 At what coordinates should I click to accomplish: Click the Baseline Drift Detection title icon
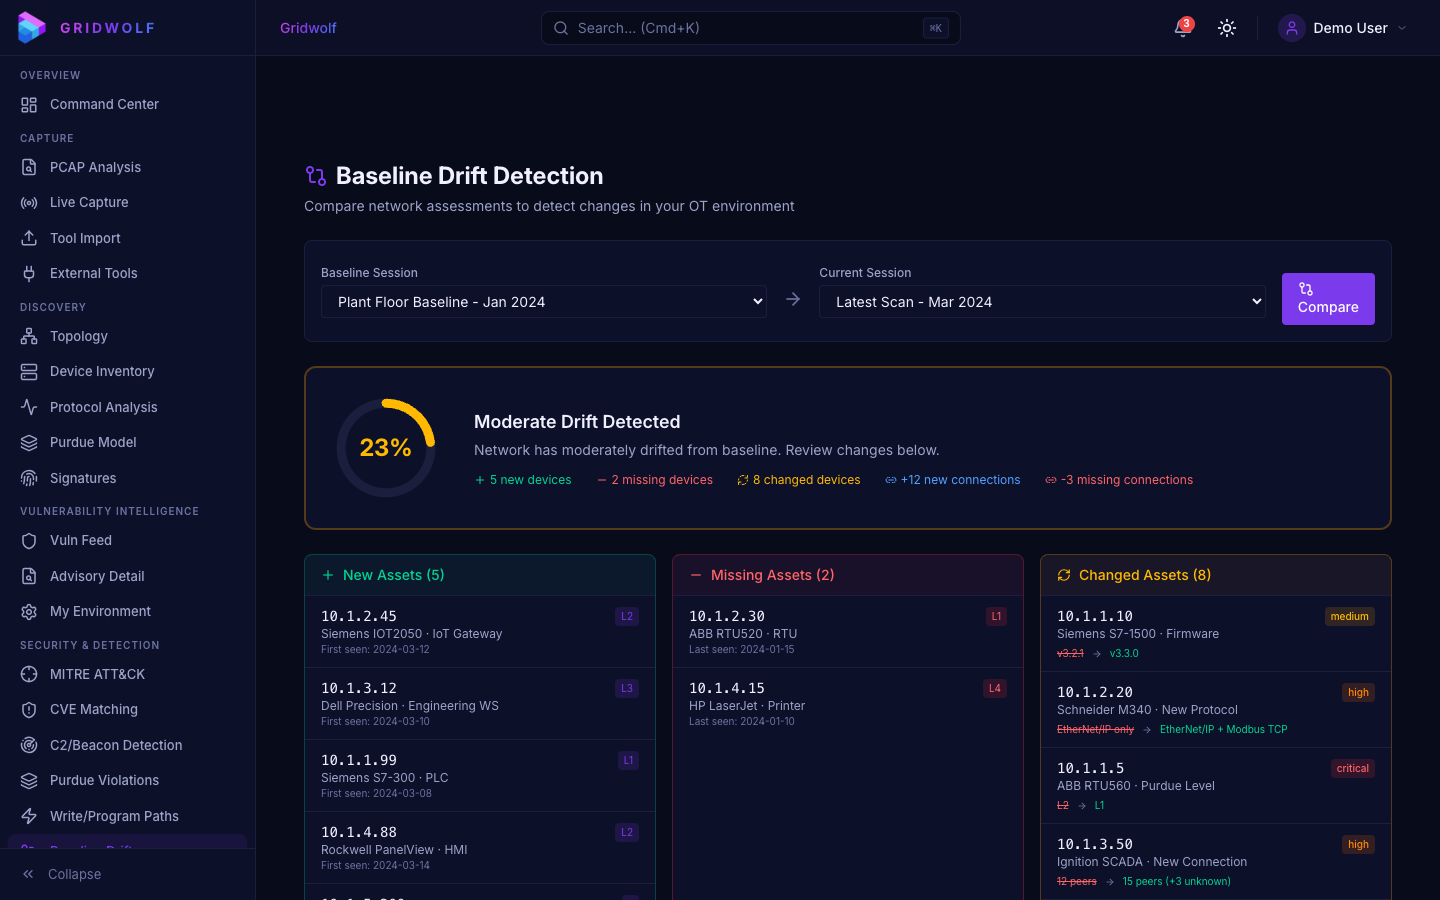coord(316,176)
